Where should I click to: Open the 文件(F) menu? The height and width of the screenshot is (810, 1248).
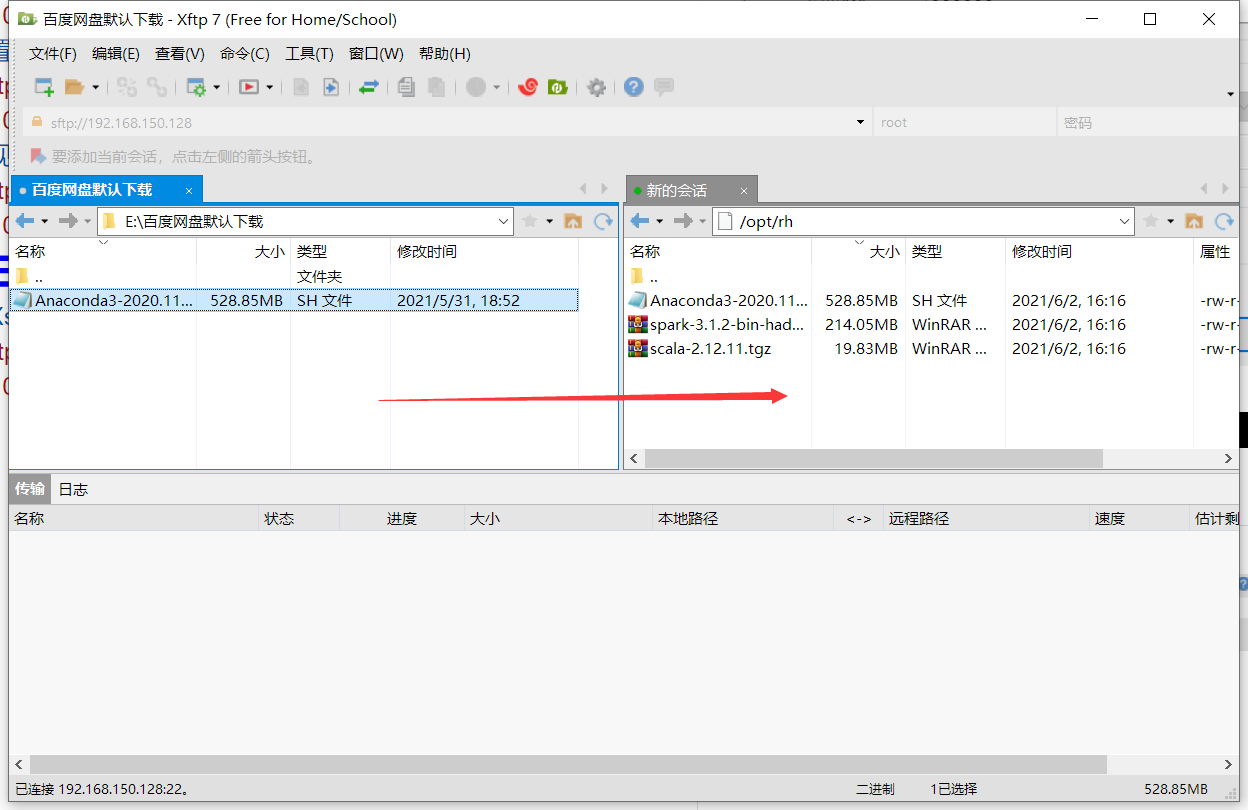pyautogui.click(x=53, y=54)
